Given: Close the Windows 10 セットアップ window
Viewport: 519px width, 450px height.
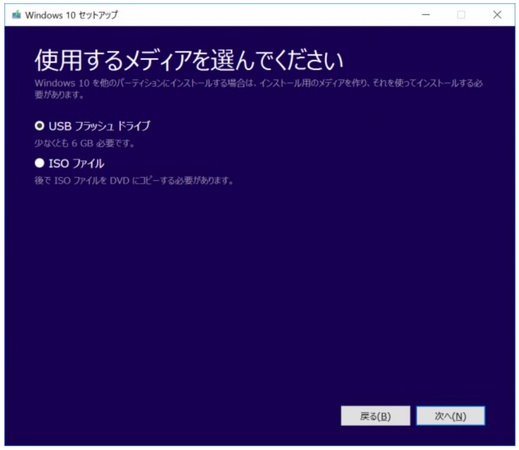Looking at the screenshot, I should pos(497,15).
